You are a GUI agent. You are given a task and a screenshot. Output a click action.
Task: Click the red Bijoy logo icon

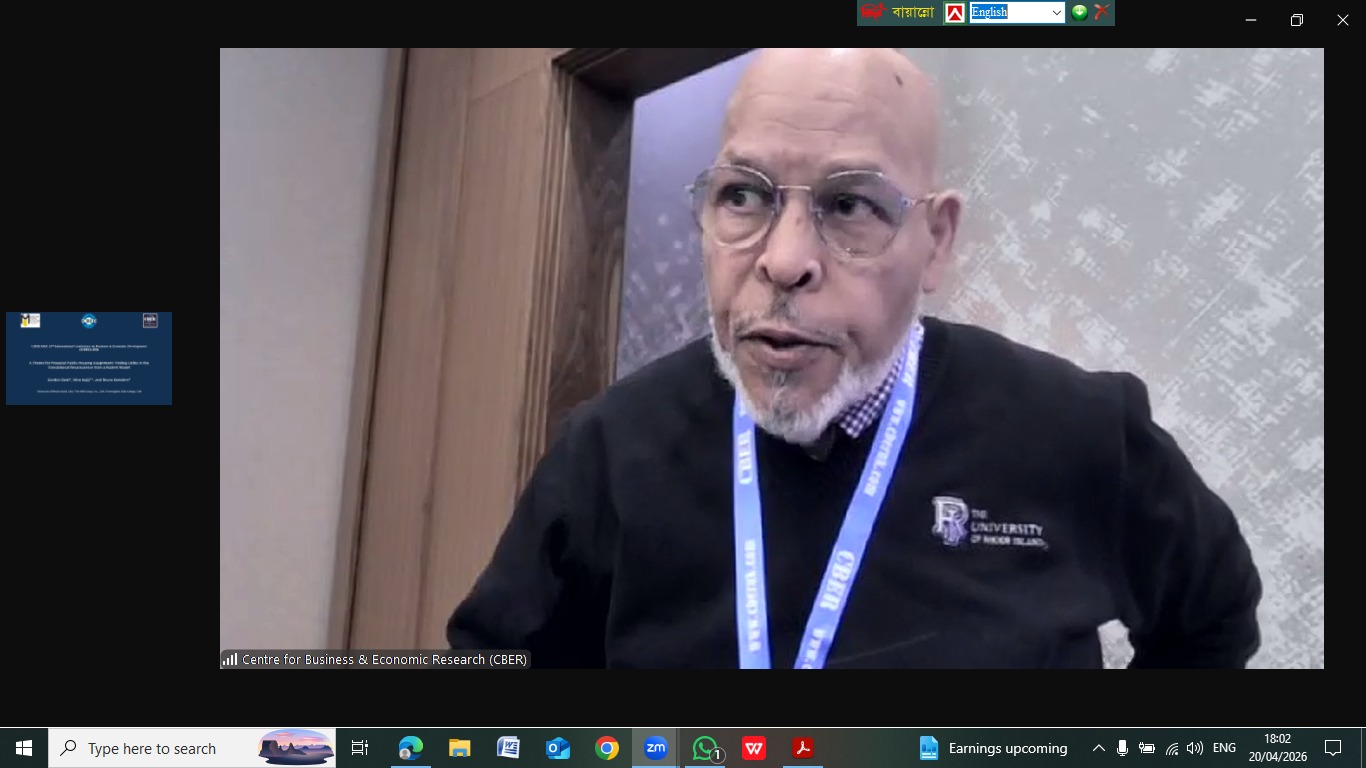[873, 13]
